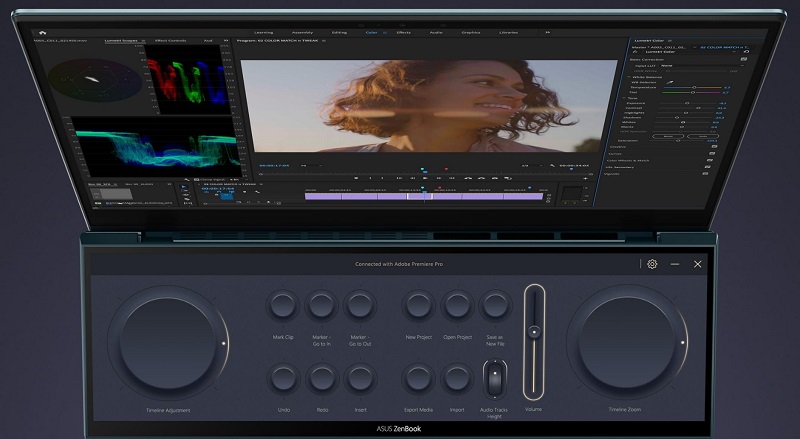The height and width of the screenshot is (439, 800).
Task: Switch to the Libraries workspace
Action: coord(508,33)
